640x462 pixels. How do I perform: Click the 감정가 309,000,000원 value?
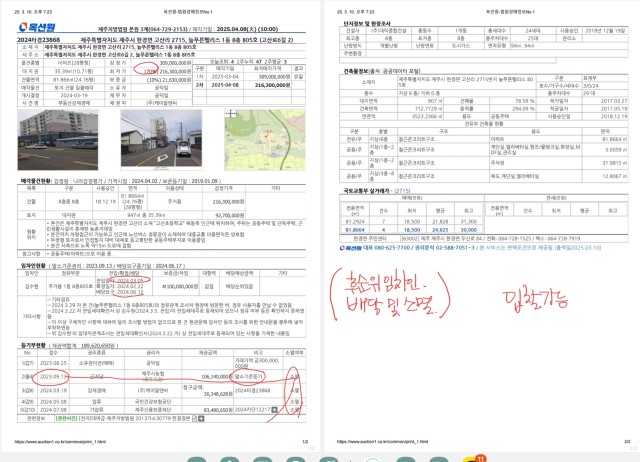[175, 63]
